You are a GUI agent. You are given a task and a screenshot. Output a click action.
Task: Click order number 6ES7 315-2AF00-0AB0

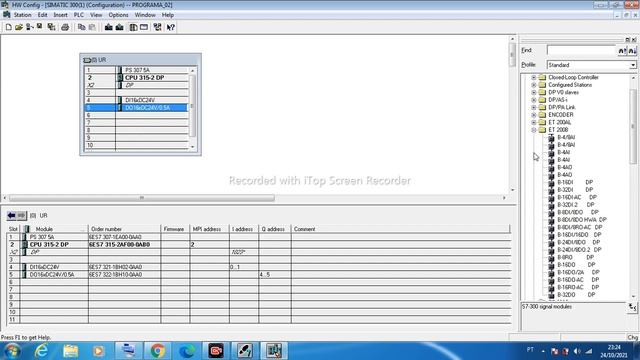click(120, 244)
